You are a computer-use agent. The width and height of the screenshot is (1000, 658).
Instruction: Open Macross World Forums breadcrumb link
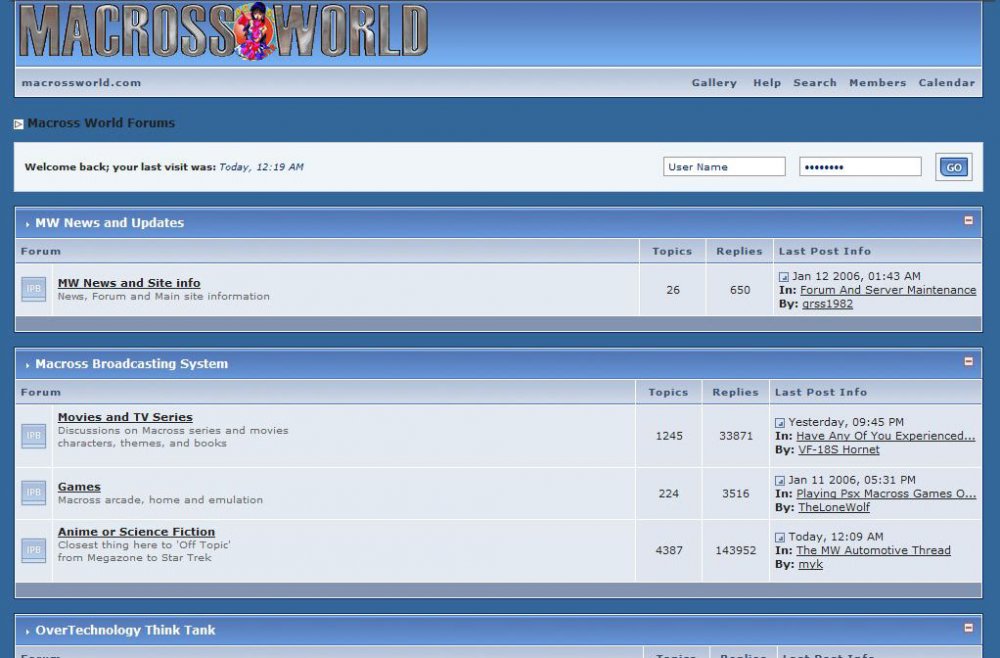point(101,123)
